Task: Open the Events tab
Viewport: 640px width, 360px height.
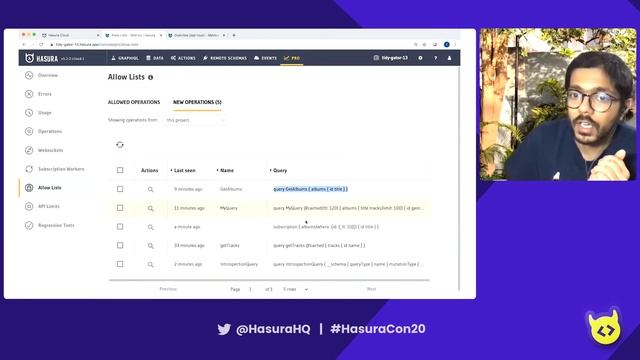Action: (265, 58)
